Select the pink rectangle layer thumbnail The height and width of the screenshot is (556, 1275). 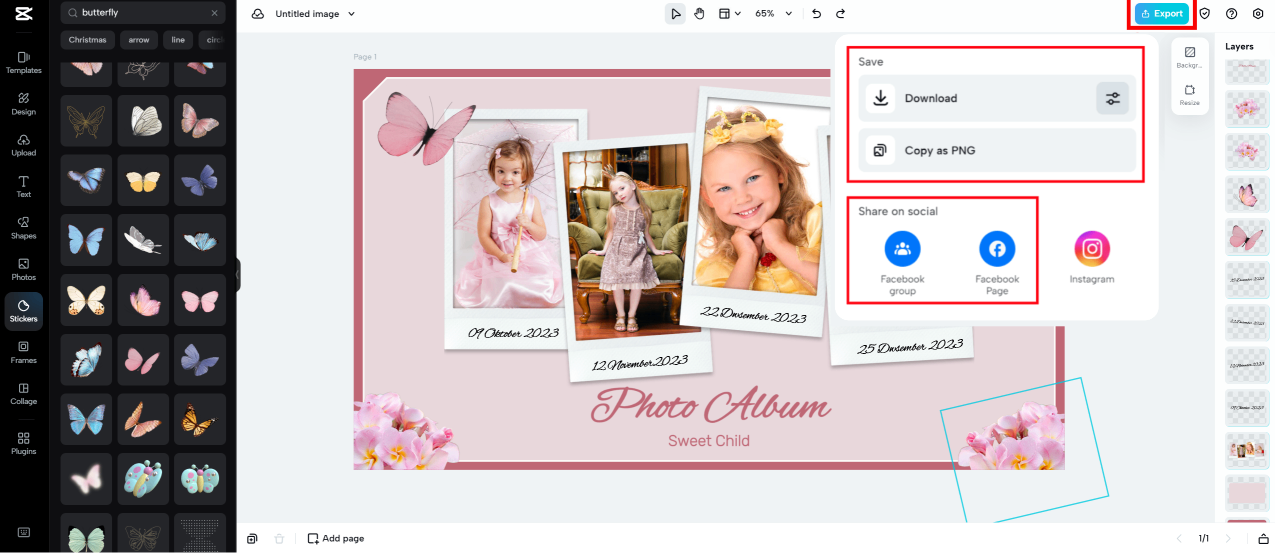click(x=1247, y=494)
